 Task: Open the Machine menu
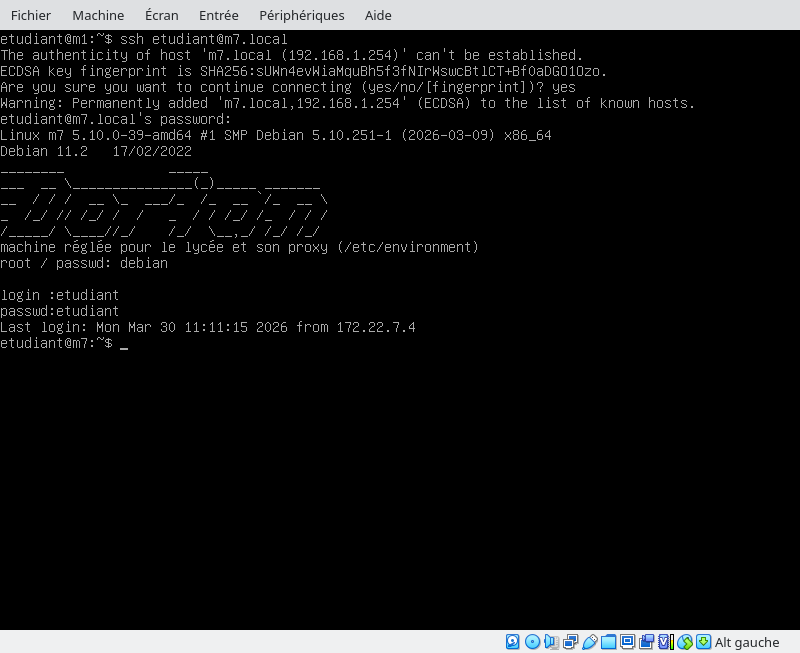98,15
